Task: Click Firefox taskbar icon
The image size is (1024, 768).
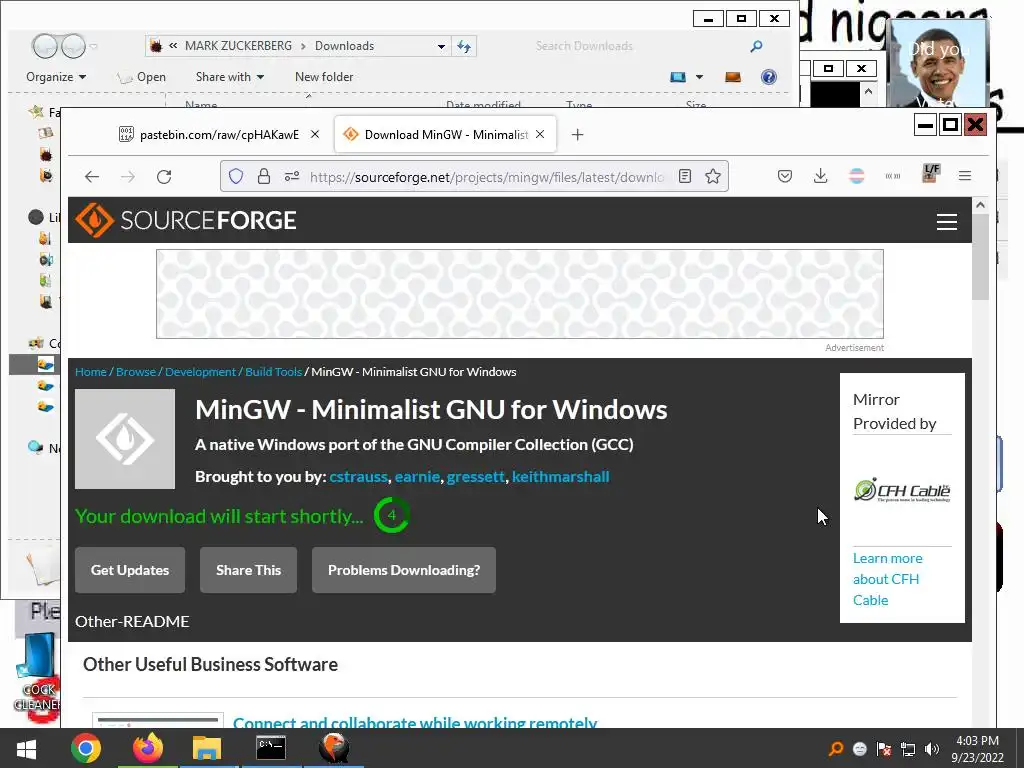Action: click(148, 748)
